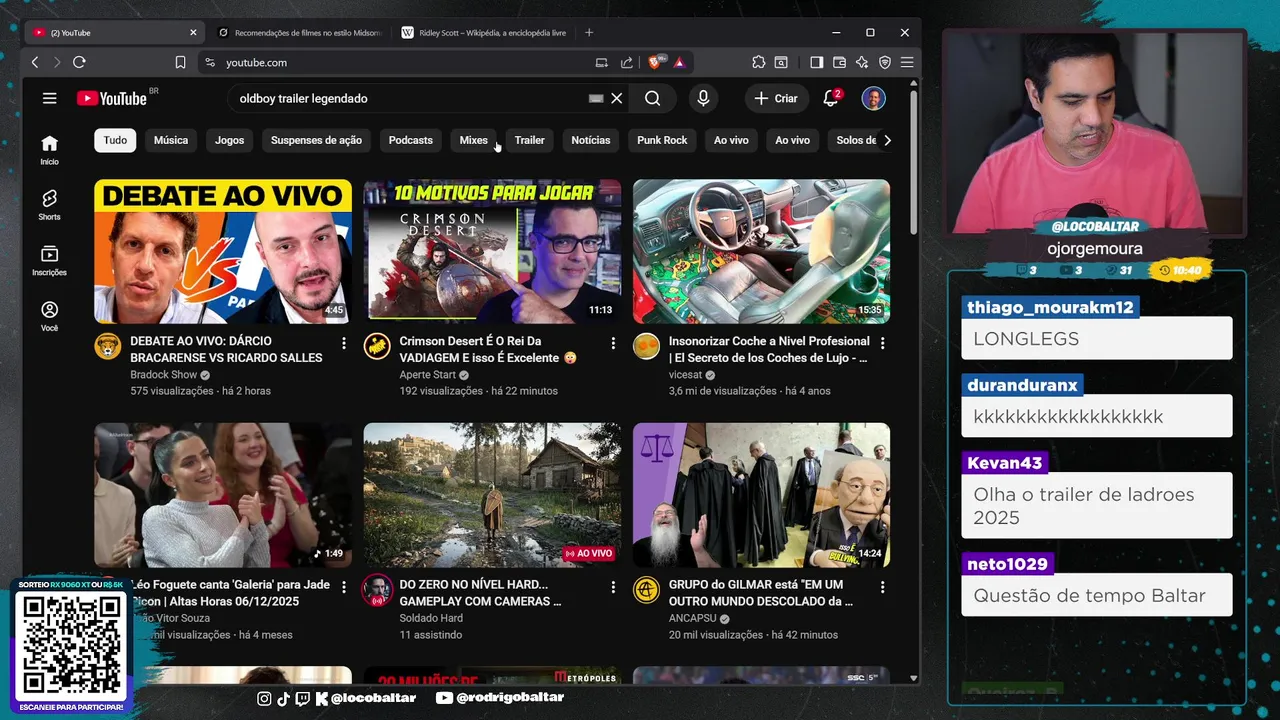Select the Tudo filter chip
The width and height of the screenshot is (1280, 720).
[x=115, y=140]
